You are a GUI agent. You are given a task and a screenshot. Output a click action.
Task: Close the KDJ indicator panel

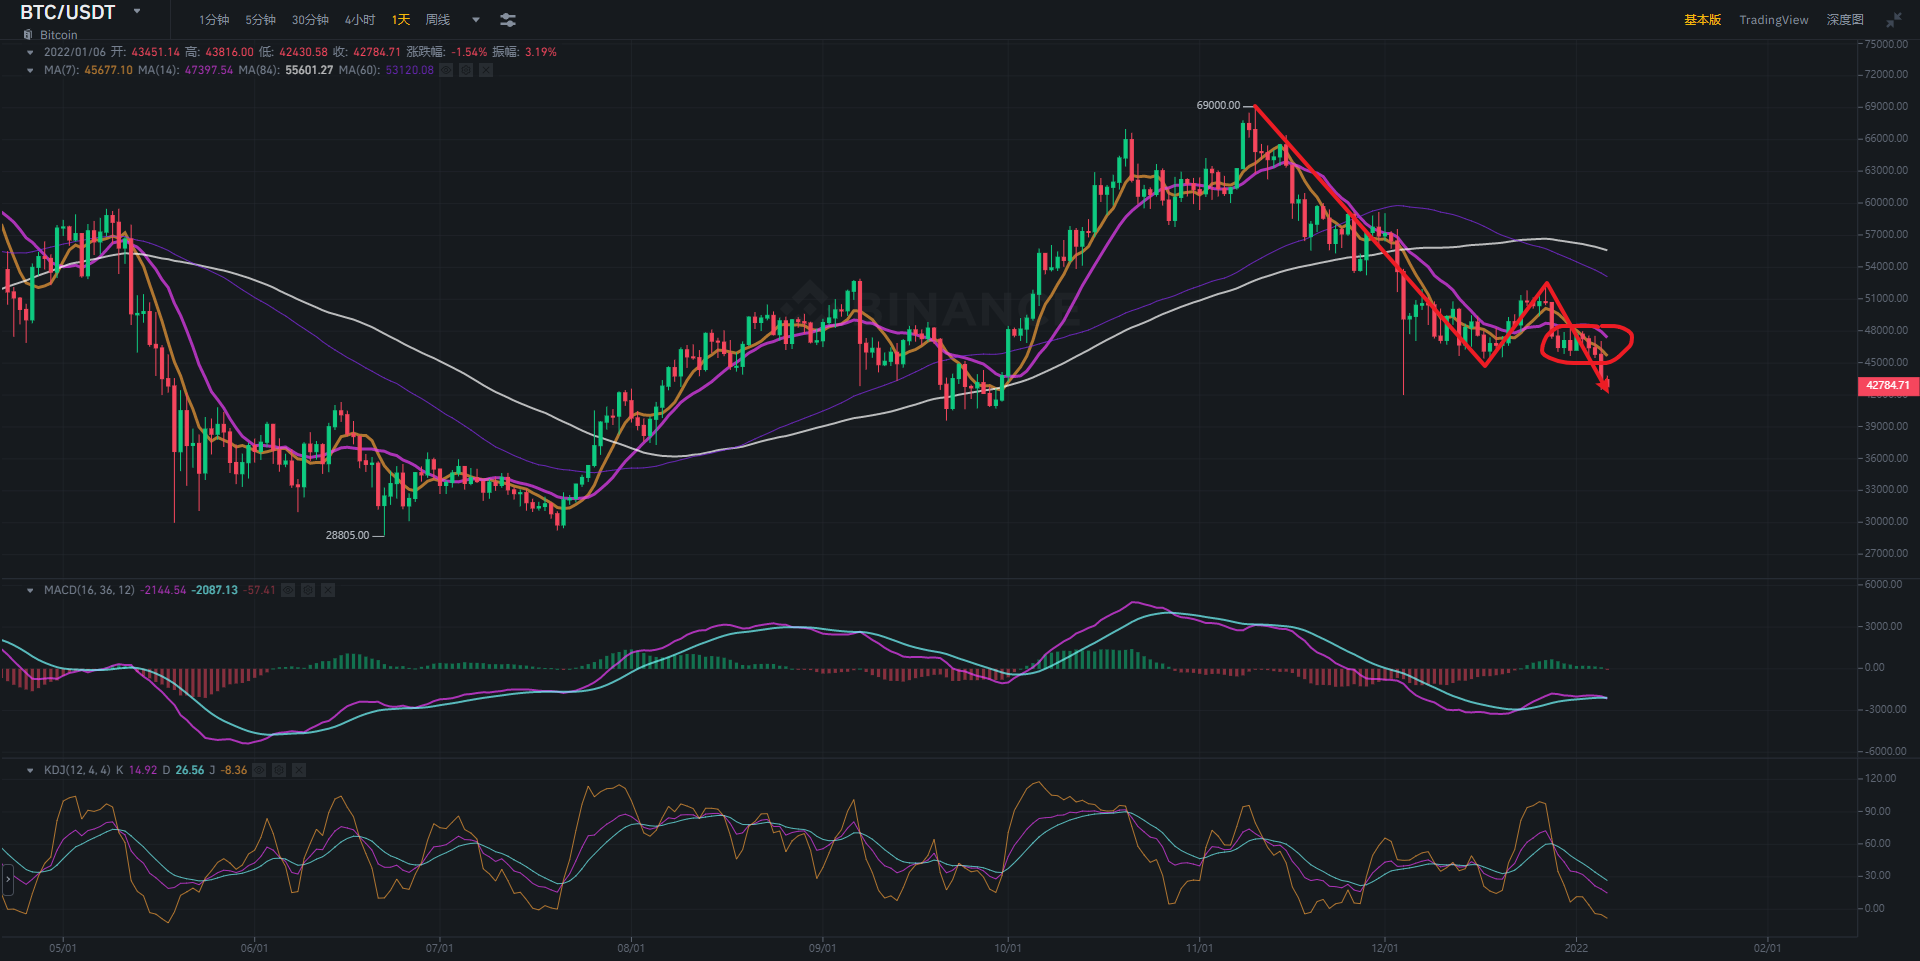point(299,770)
